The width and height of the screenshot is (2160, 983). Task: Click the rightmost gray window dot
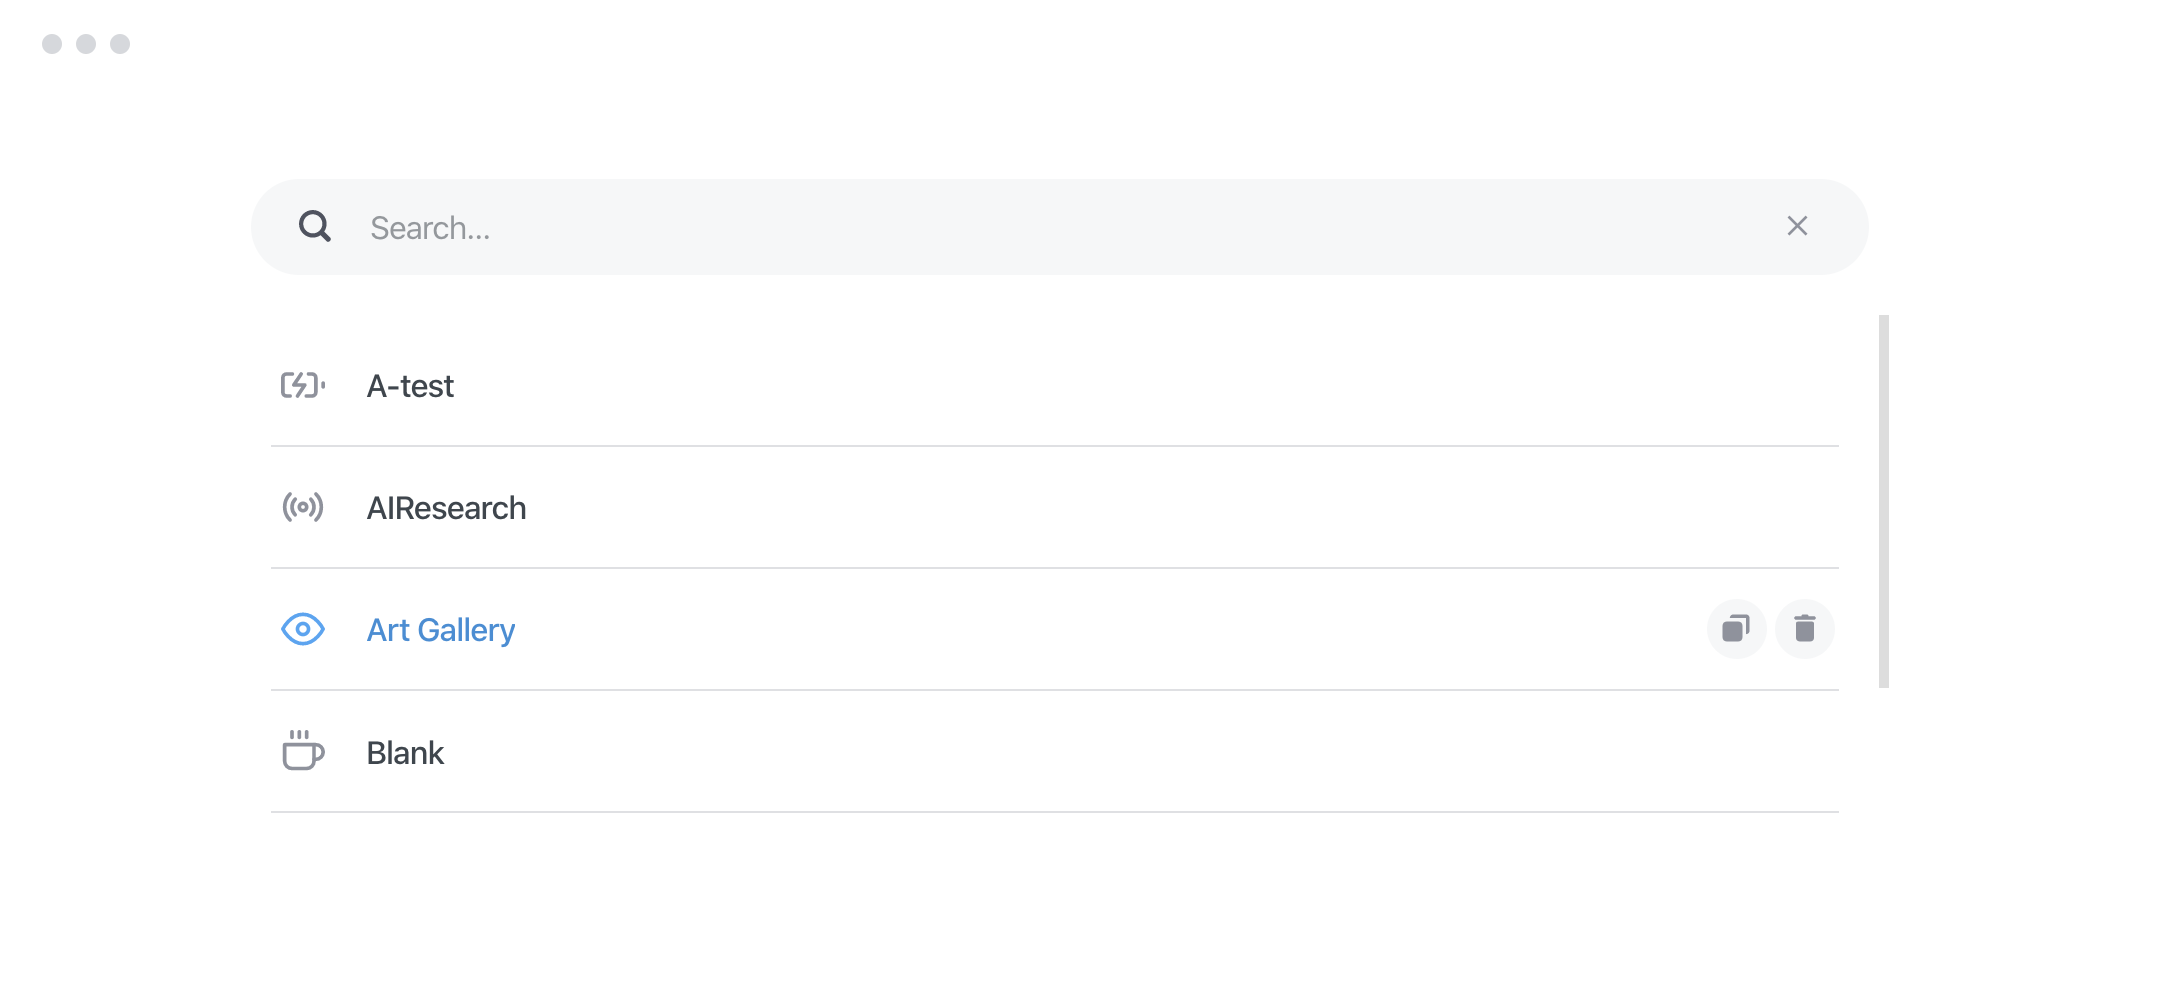coord(120,44)
